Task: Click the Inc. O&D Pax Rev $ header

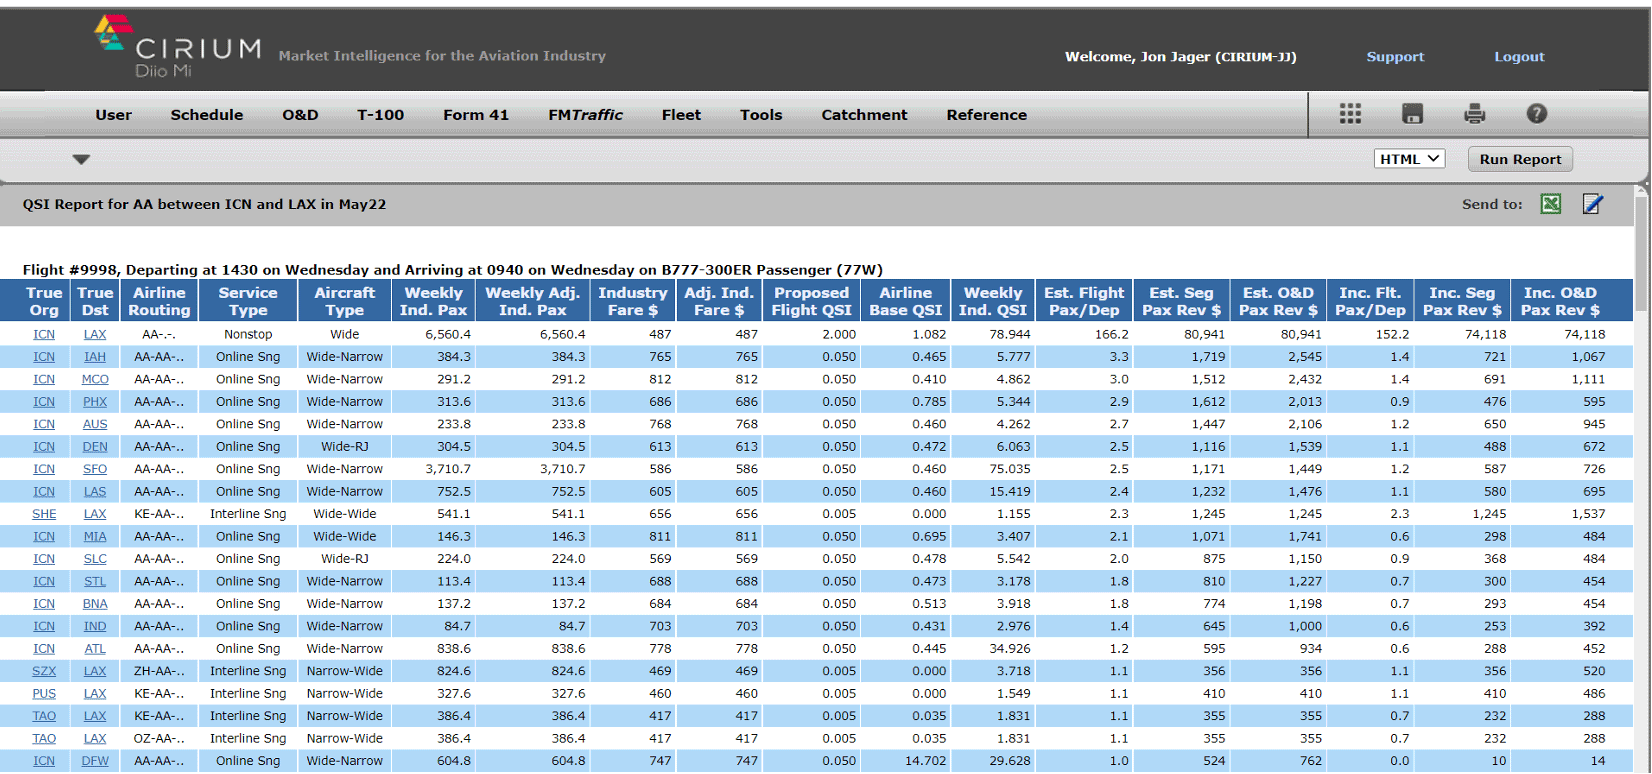Action: [1560, 301]
